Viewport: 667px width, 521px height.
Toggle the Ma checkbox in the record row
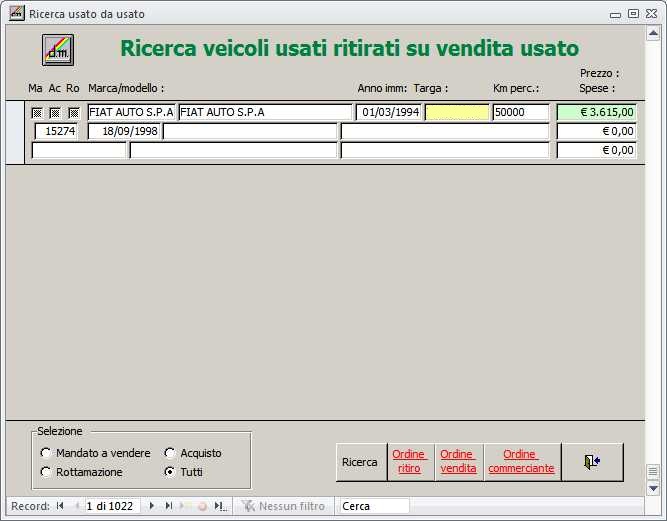(37, 113)
